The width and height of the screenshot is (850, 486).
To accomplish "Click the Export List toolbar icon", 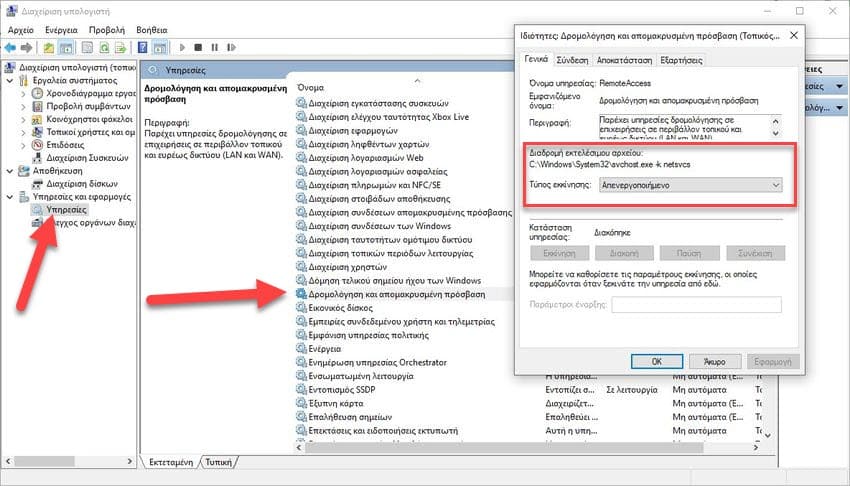I will 120,48.
